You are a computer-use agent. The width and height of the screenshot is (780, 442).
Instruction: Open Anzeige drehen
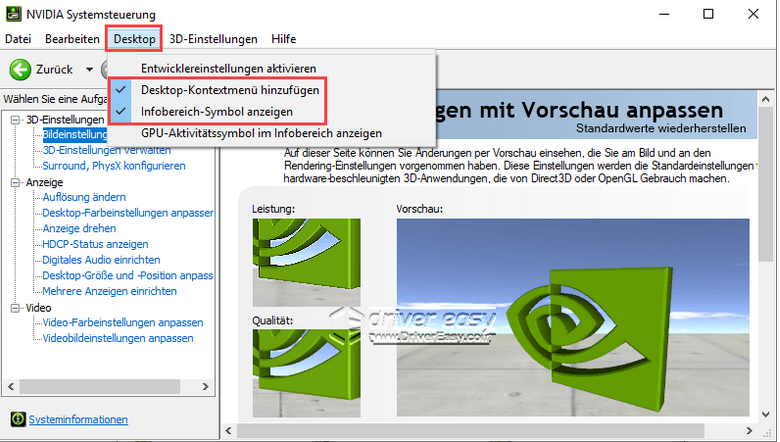point(79,228)
